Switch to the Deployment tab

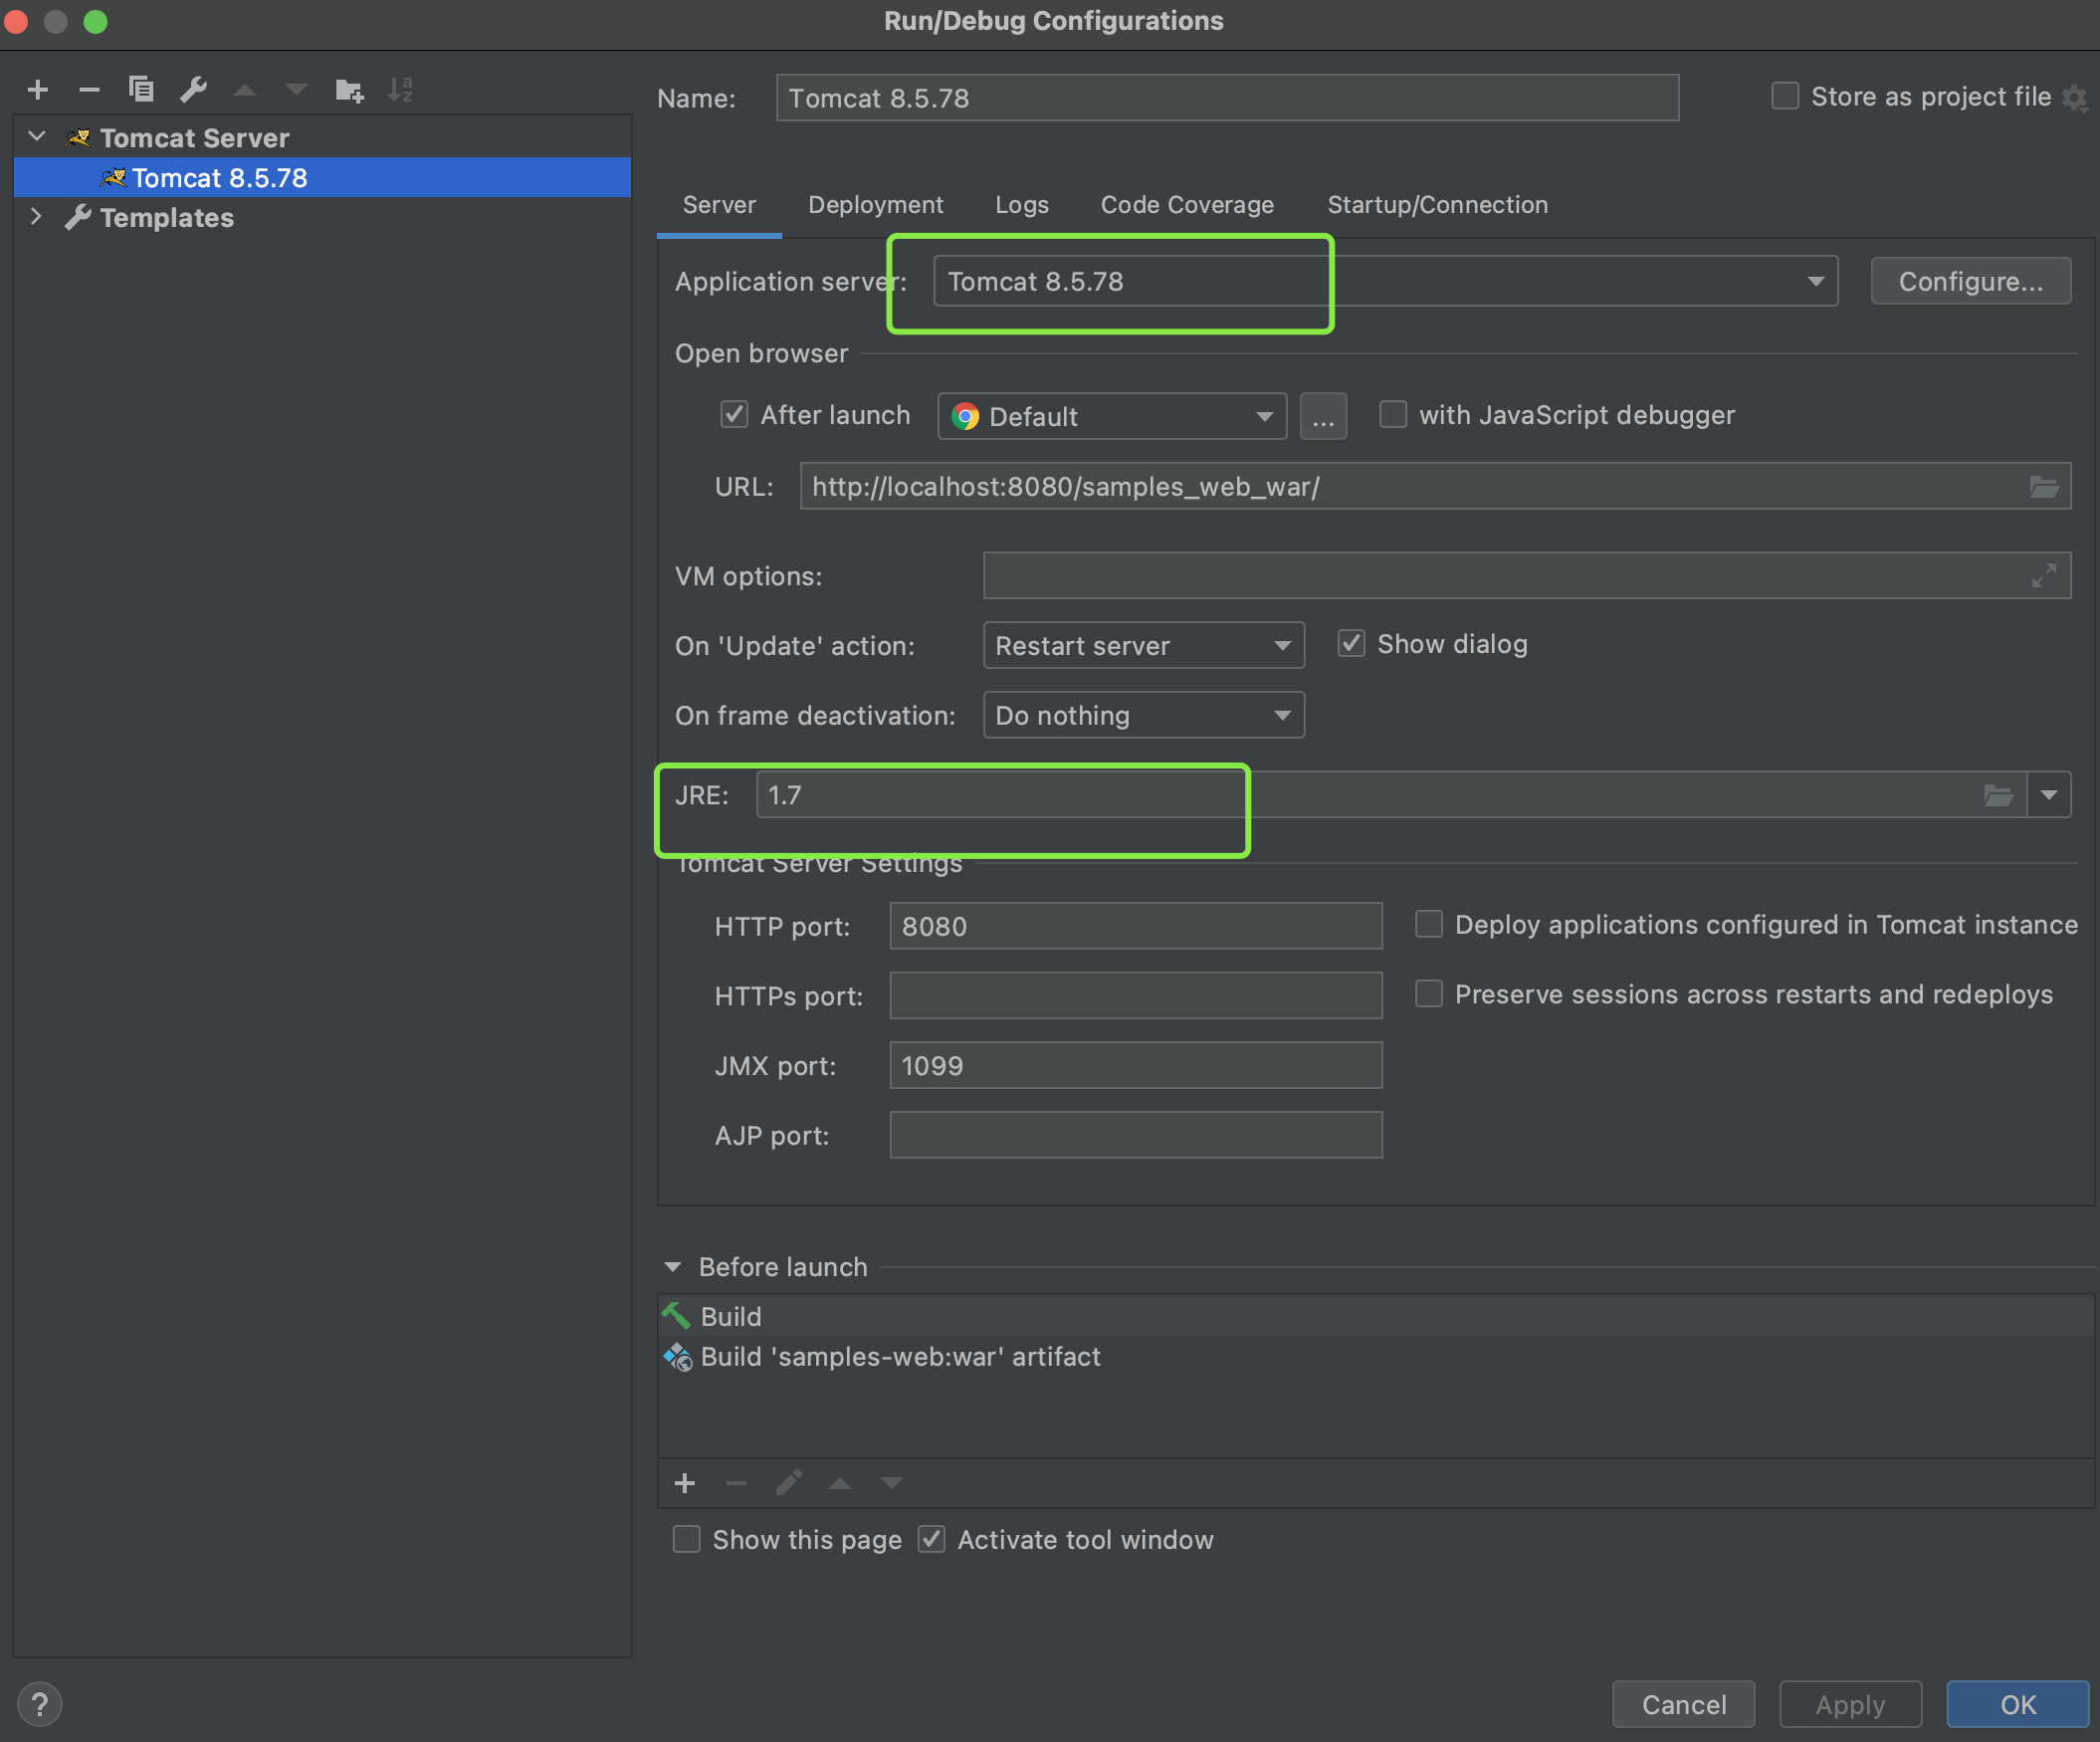pyautogui.click(x=876, y=204)
